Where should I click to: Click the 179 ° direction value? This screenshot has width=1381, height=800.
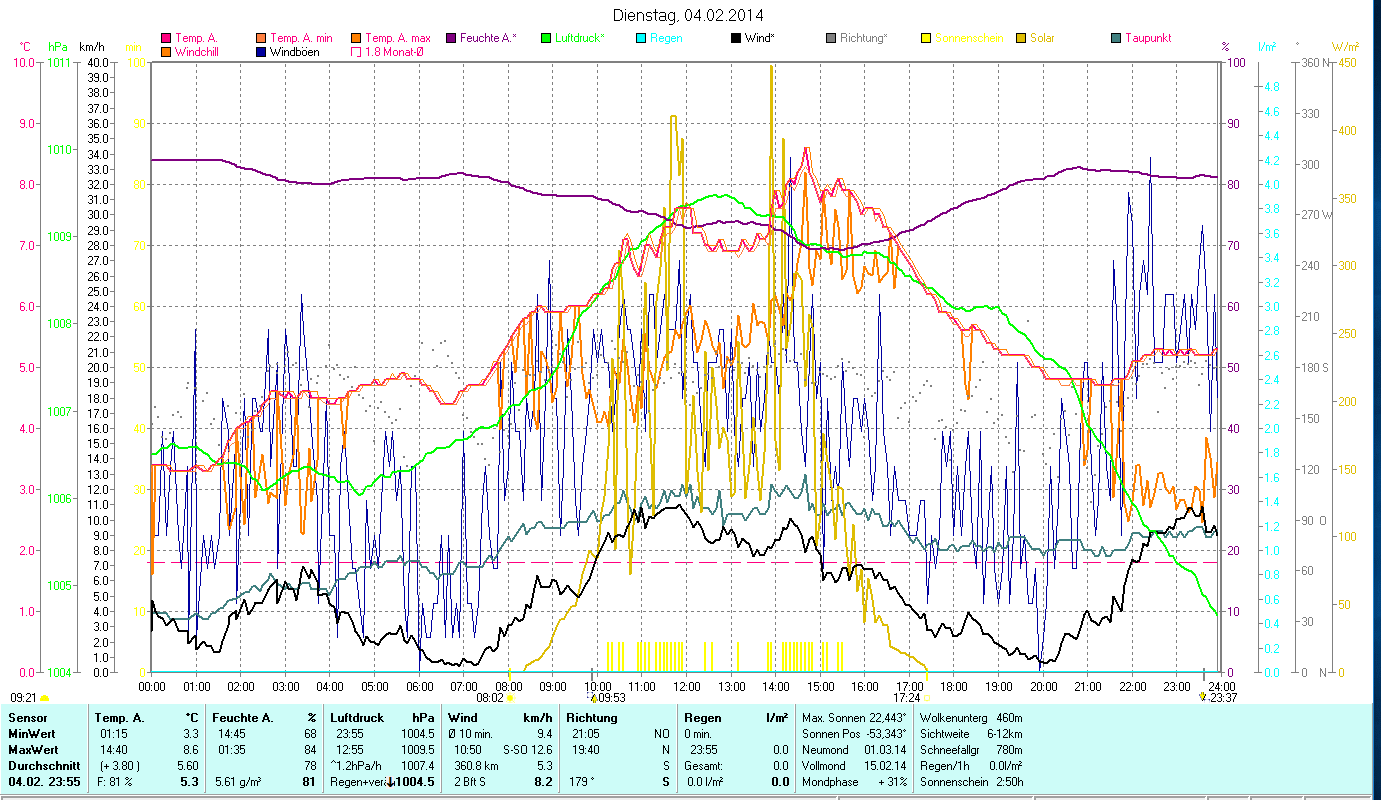582,782
